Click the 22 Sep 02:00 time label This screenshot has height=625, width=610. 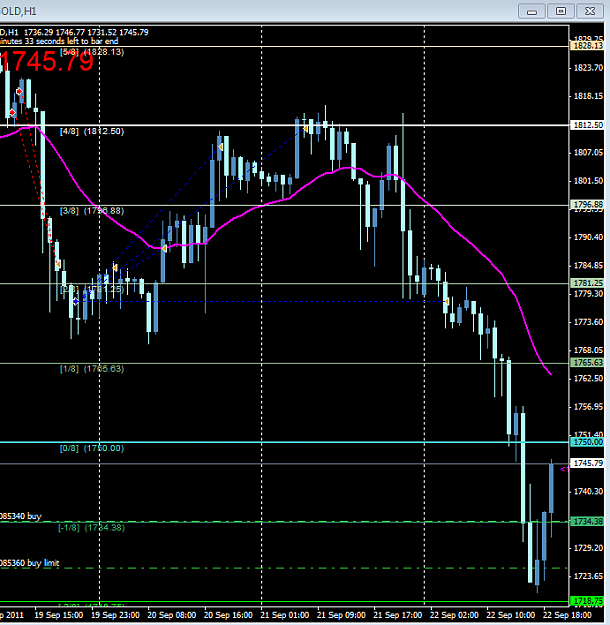(454, 615)
